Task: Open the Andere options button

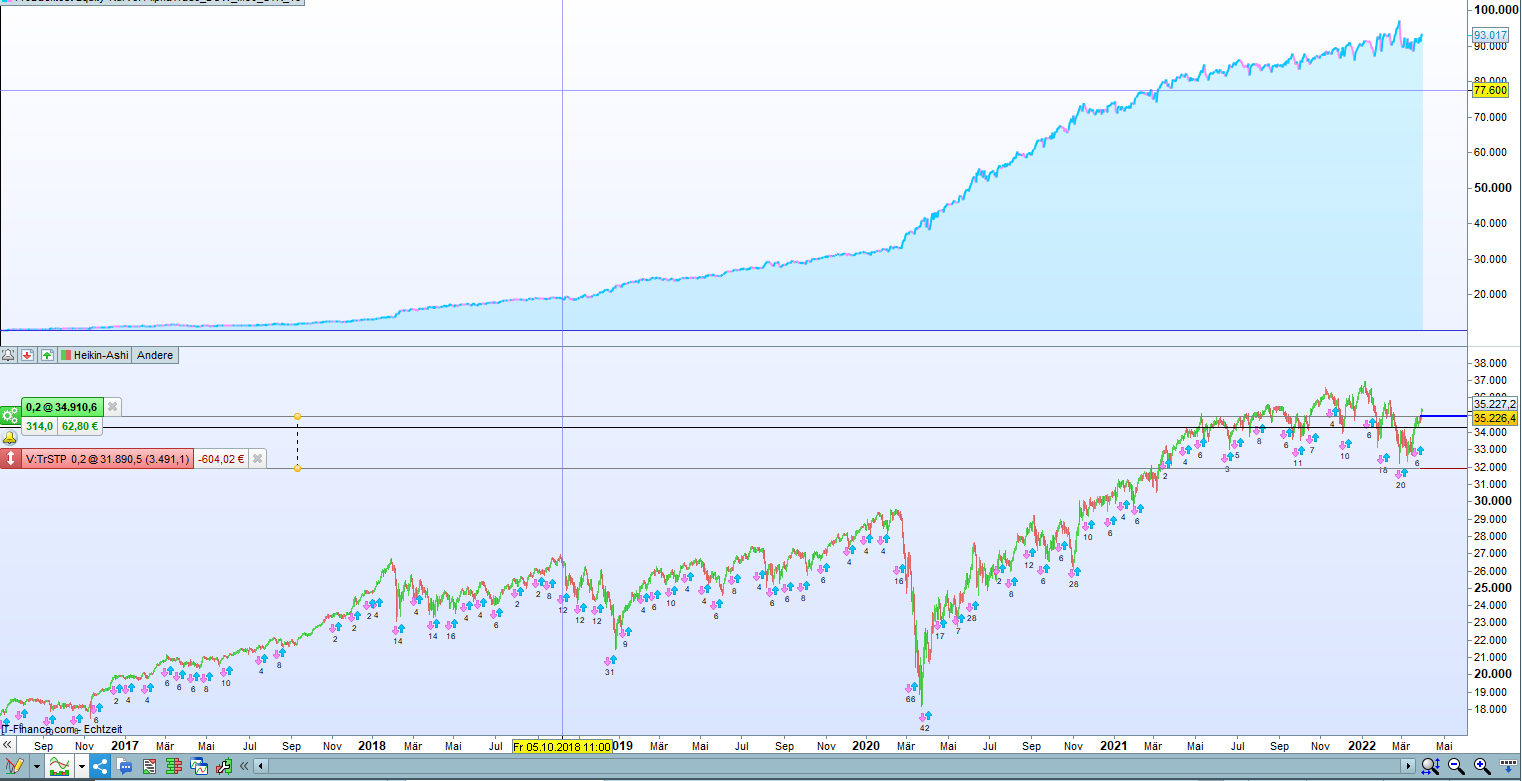Action: click(155, 355)
